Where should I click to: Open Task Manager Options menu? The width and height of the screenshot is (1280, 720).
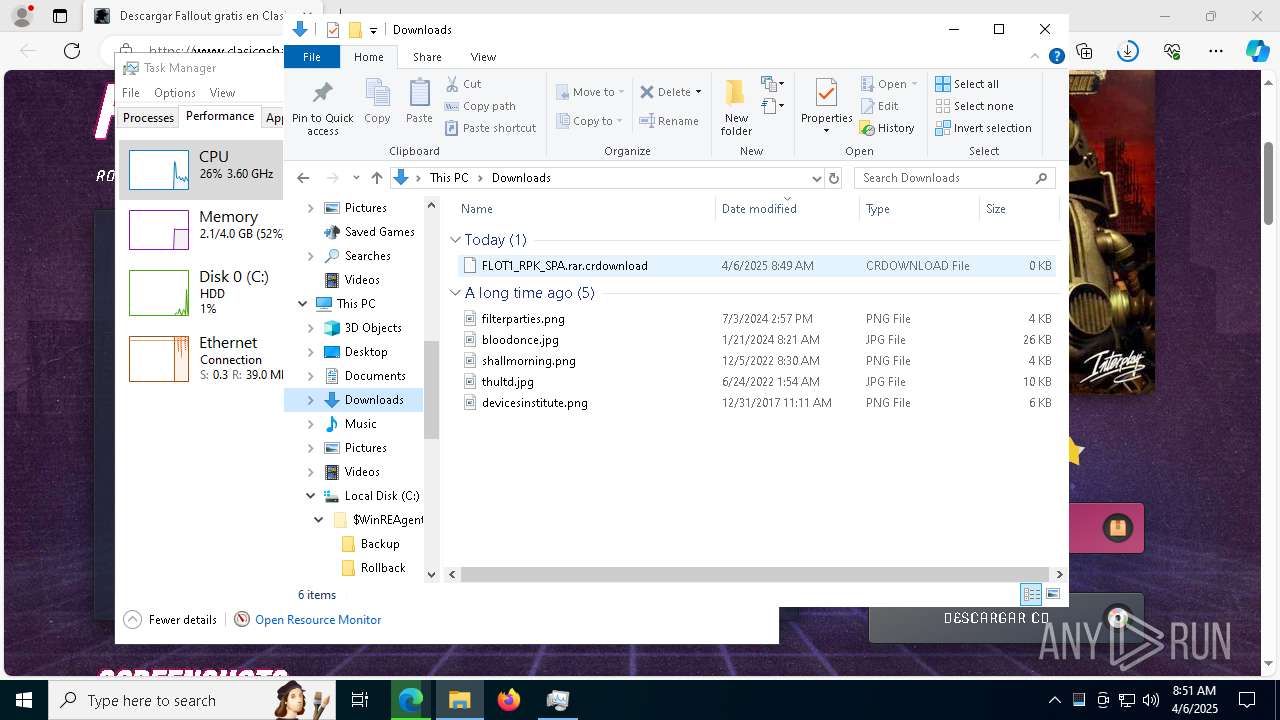tap(175, 93)
